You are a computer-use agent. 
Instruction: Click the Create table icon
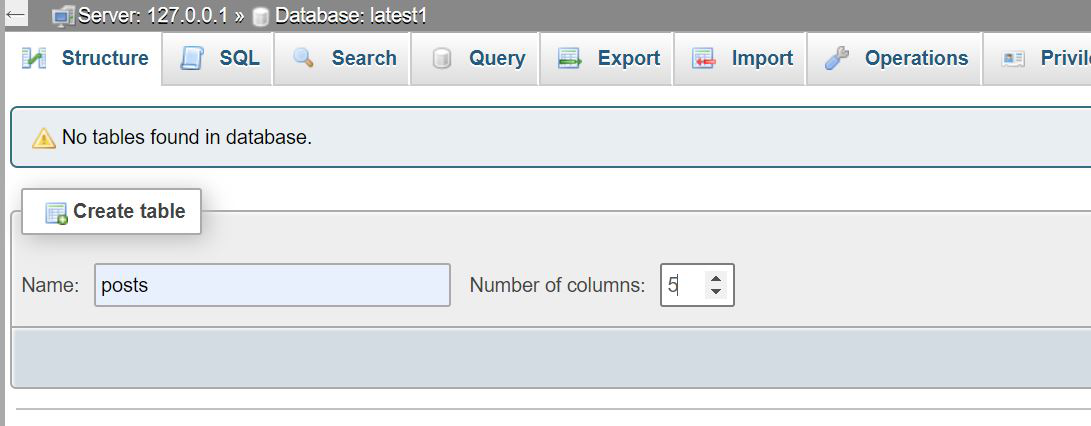click(x=56, y=213)
